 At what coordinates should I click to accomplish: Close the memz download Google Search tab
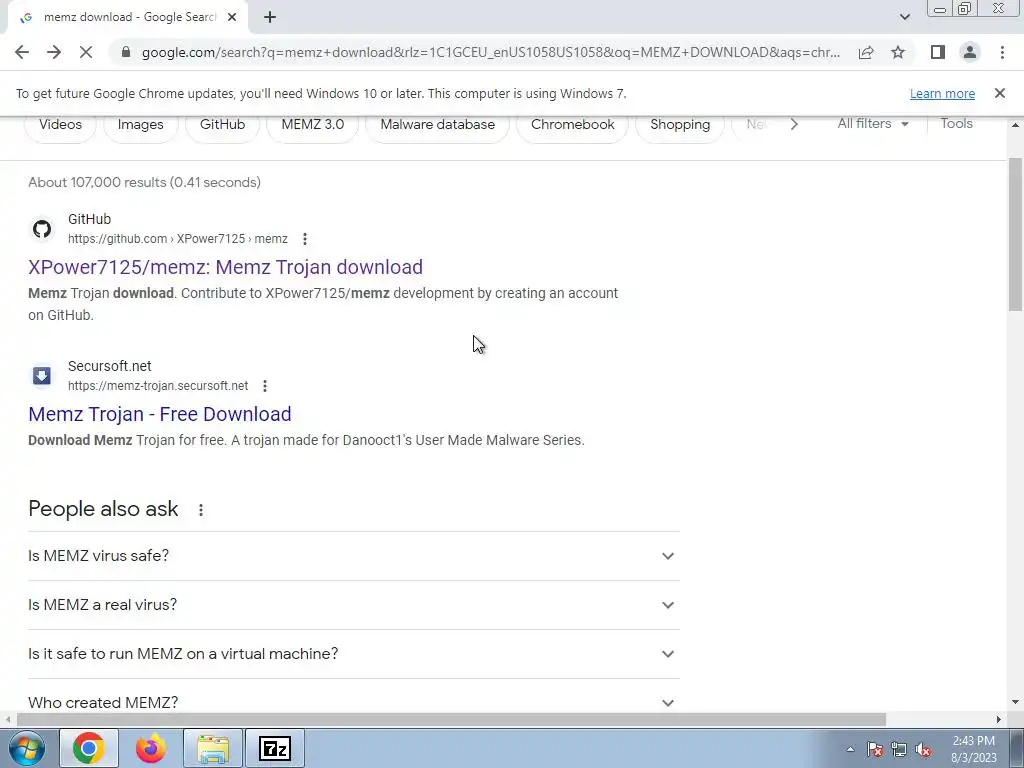(232, 18)
